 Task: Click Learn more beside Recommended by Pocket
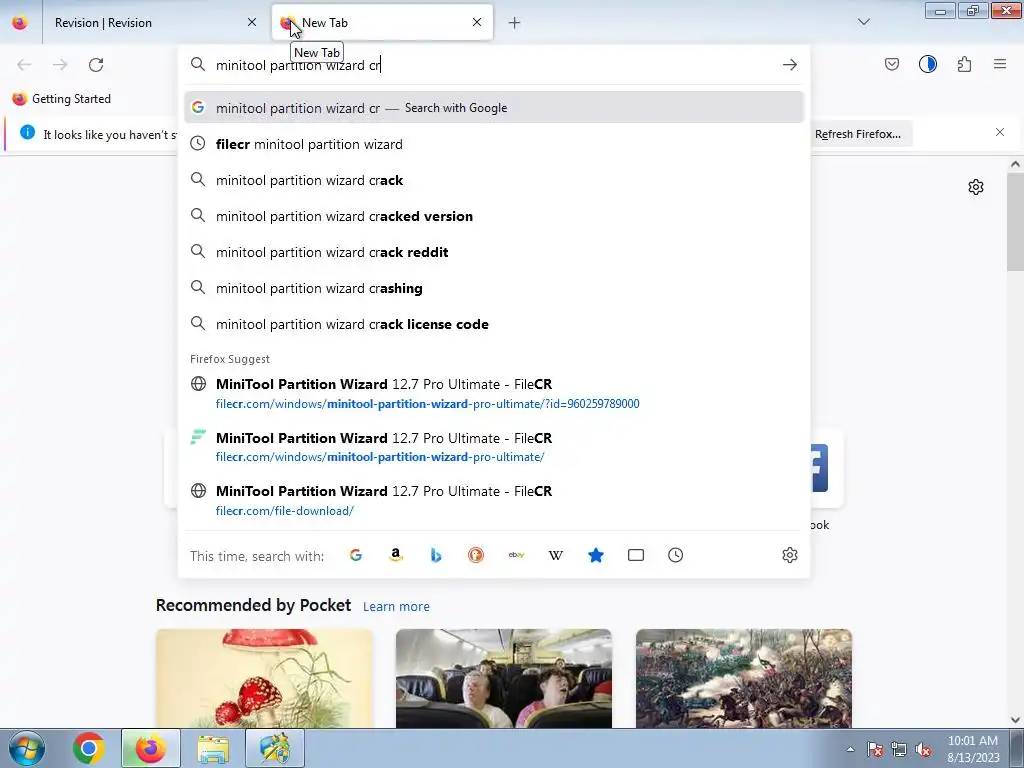pyautogui.click(x=396, y=607)
